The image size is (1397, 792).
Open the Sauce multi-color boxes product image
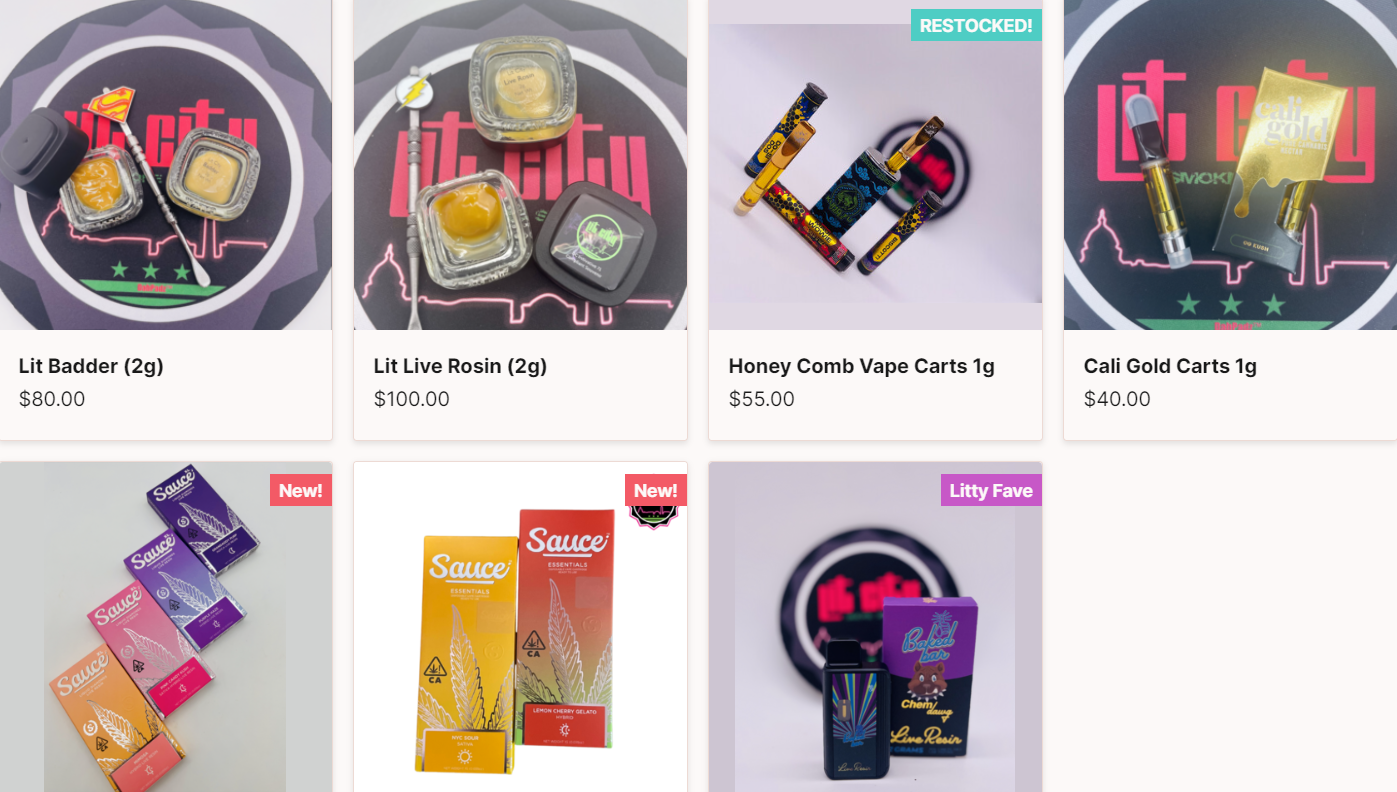pyautogui.click(x=166, y=627)
